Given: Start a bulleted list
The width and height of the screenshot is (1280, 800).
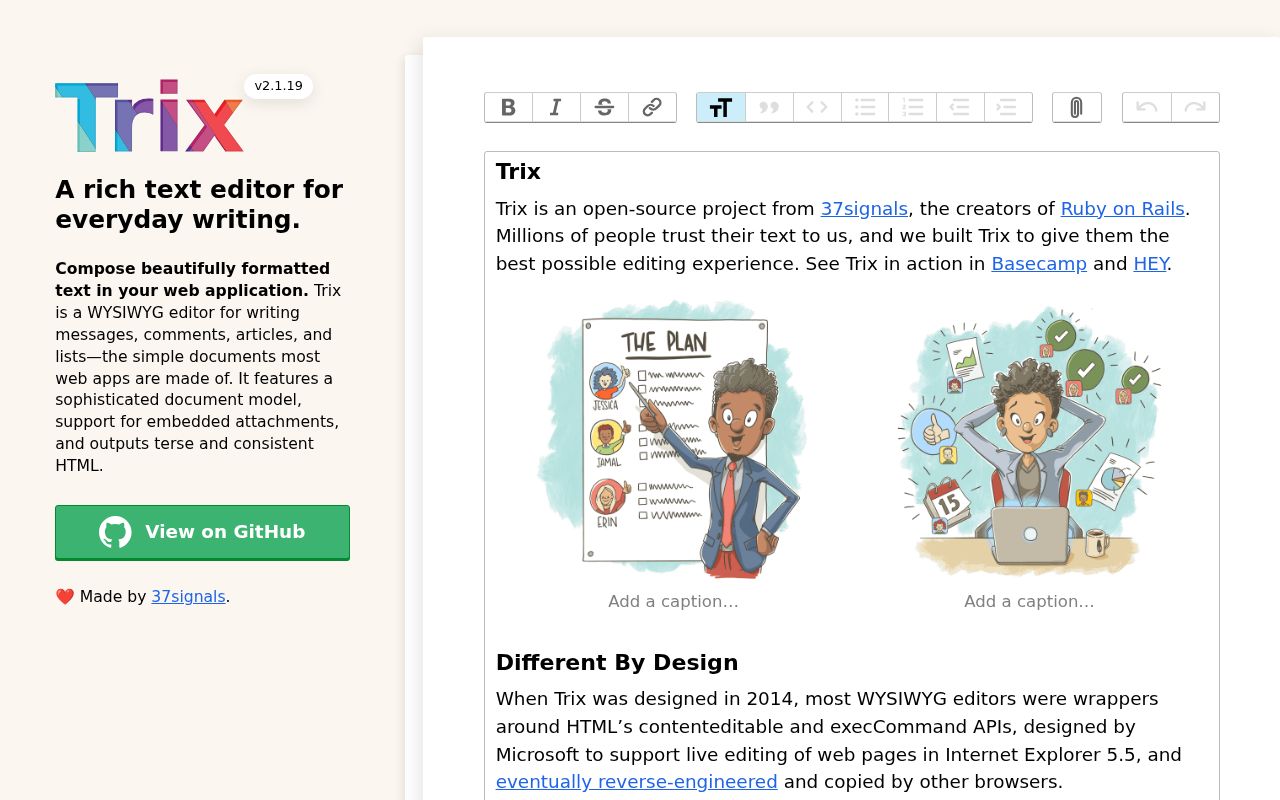Looking at the screenshot, I should [x=865, y=107].
